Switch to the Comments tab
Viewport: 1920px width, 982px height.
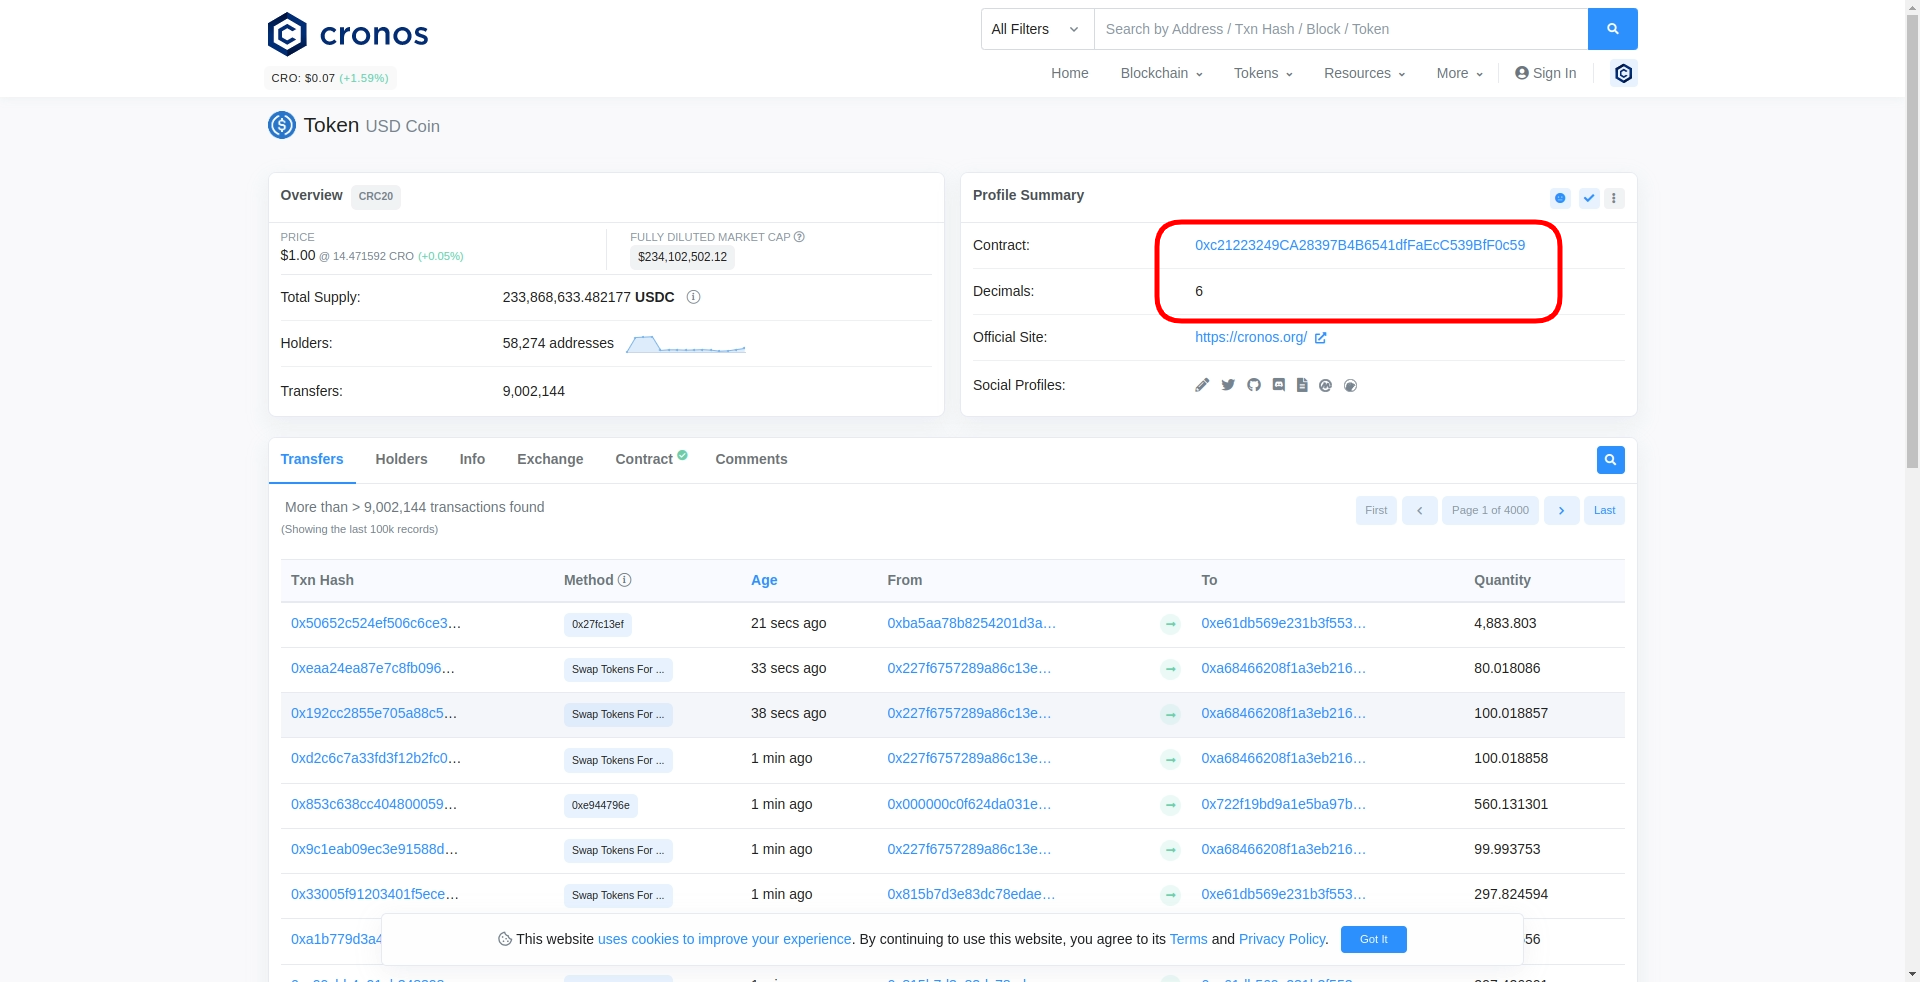(751, 459)
